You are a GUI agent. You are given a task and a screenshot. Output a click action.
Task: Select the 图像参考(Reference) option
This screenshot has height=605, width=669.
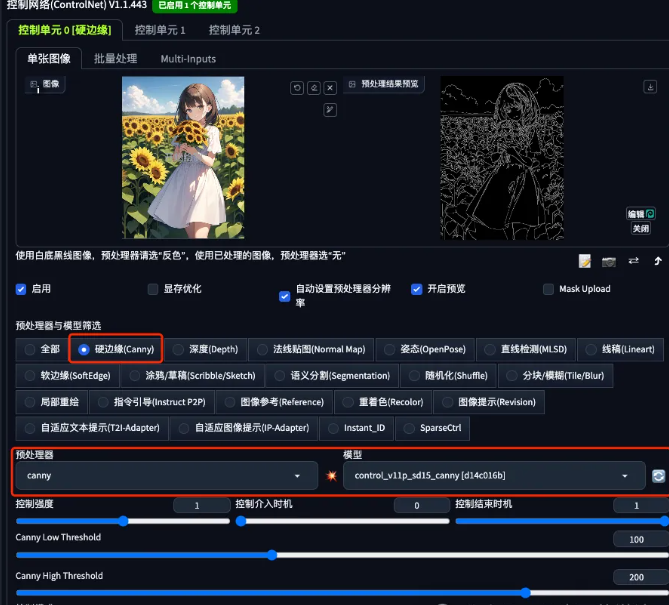point(274,402)
